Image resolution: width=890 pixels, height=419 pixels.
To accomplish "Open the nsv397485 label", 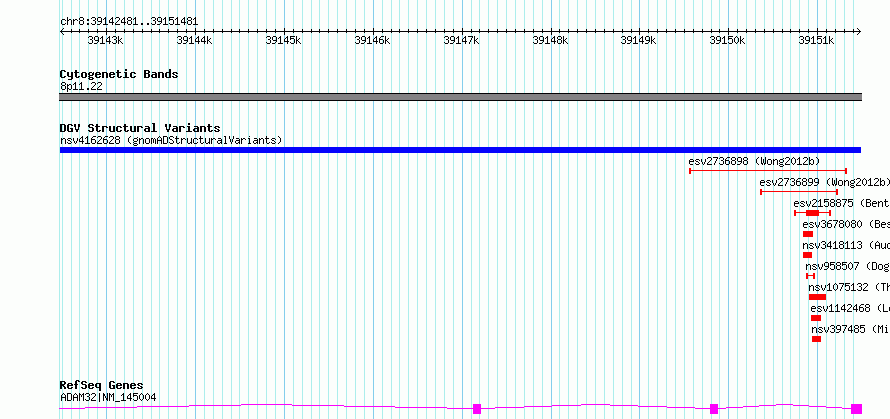I will [850, 329].
